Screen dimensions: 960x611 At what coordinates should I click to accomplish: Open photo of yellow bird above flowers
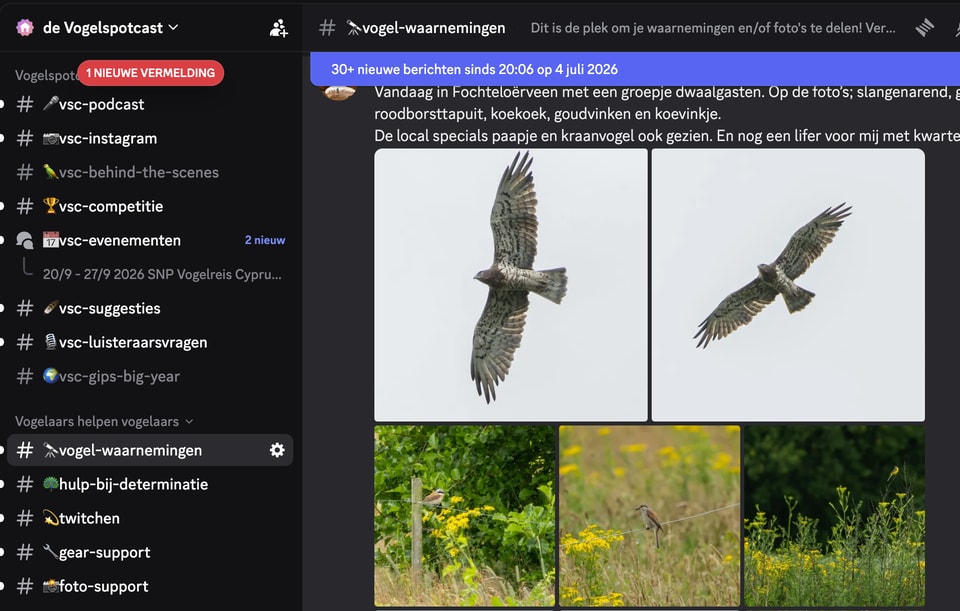(834, 515)
